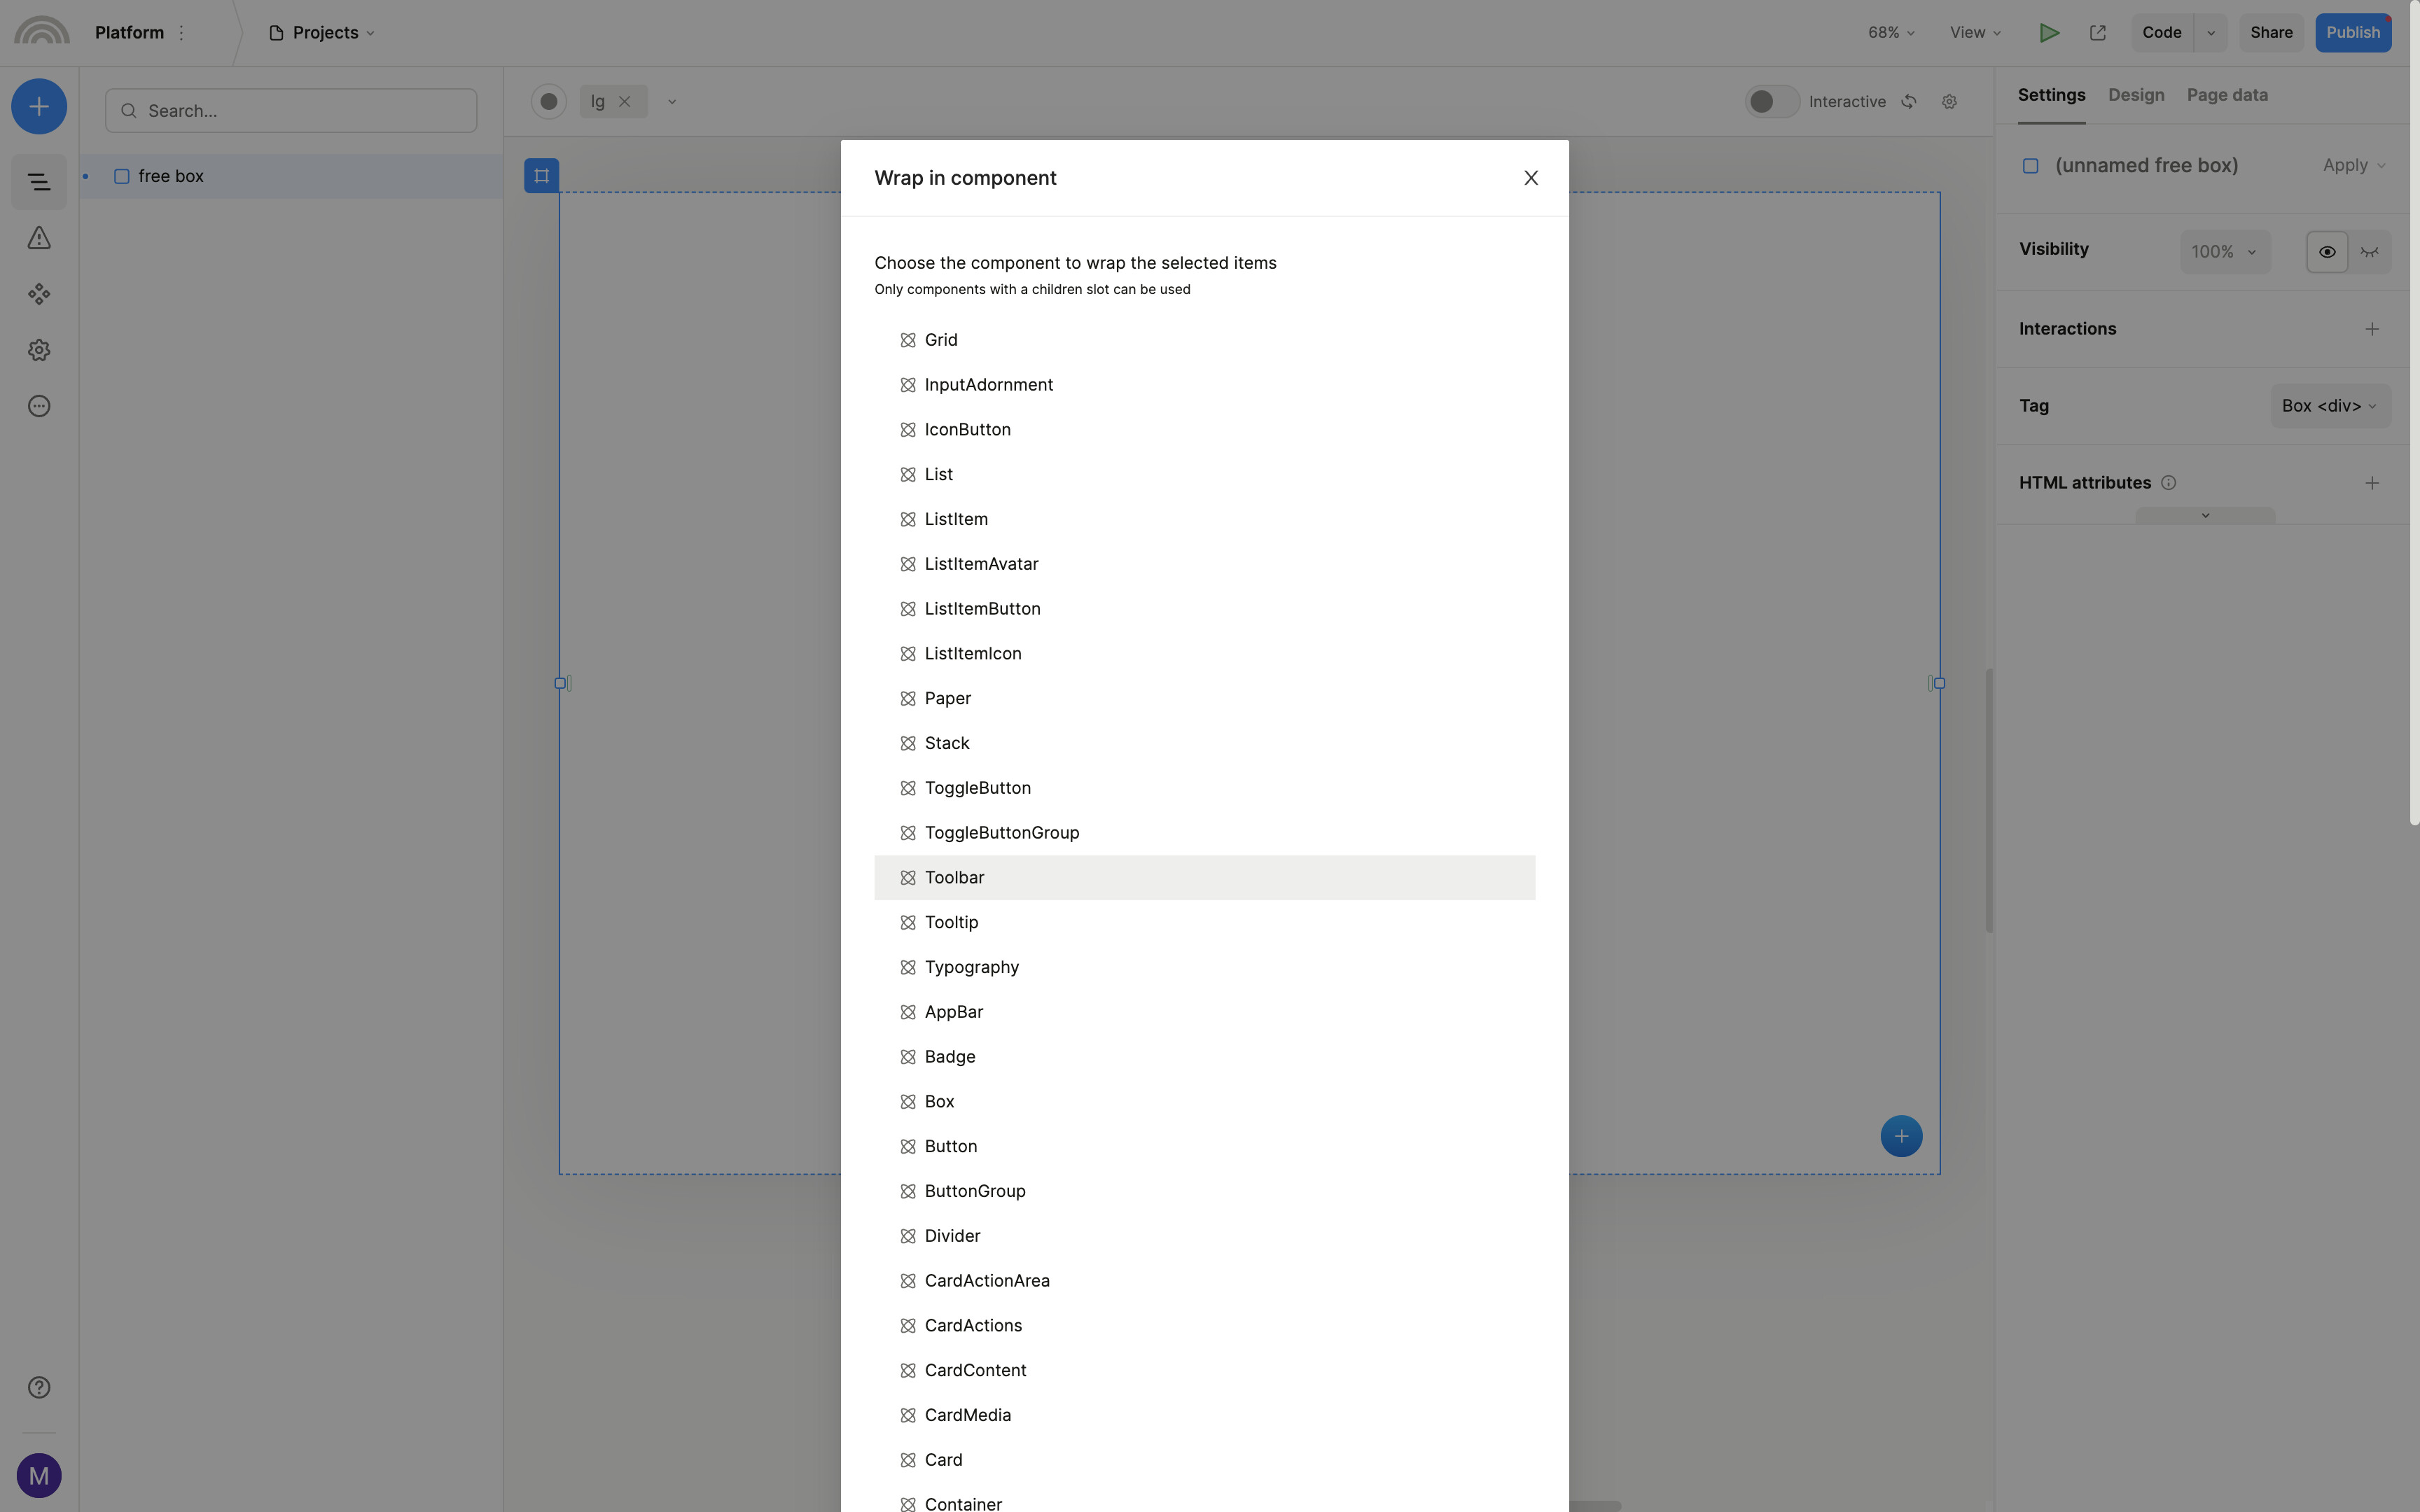Screen dimensions: 2420x1512
Task: Click the blue add element plus button
Action: [x=39, y=106]
